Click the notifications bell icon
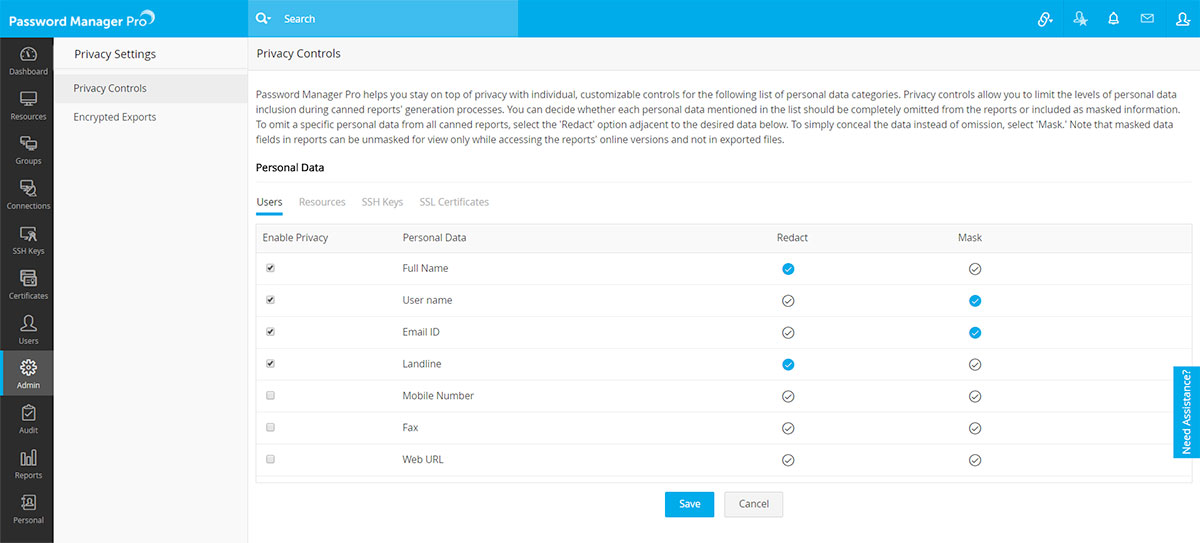Viewport: 1200px width, 543px height. click(x=1113, y=18)
